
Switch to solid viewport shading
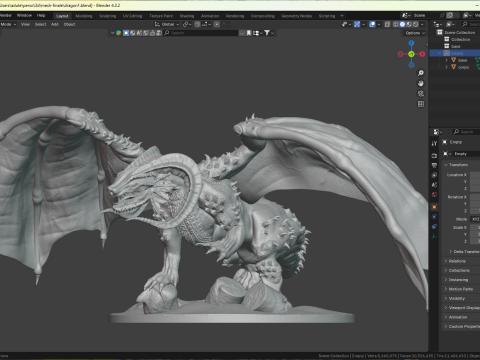[402, 24]
